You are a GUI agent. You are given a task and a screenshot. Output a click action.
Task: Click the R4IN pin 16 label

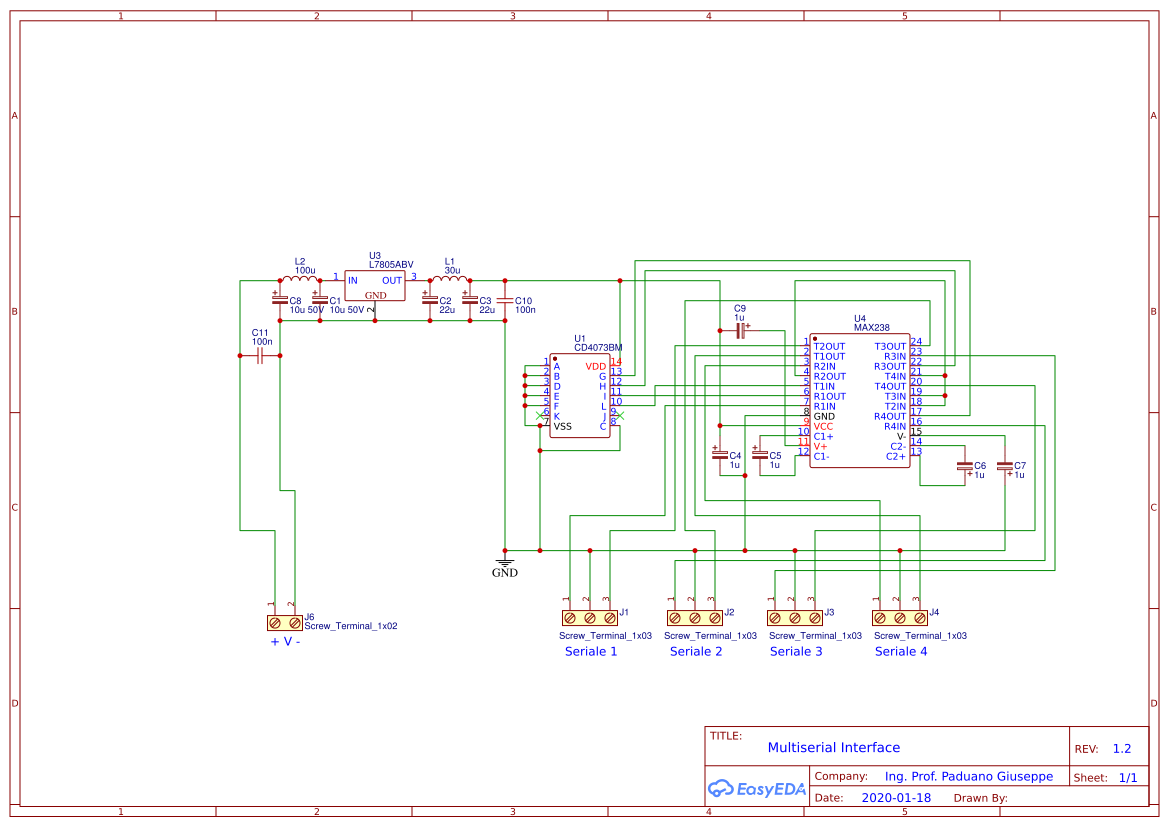pos(896,425)
